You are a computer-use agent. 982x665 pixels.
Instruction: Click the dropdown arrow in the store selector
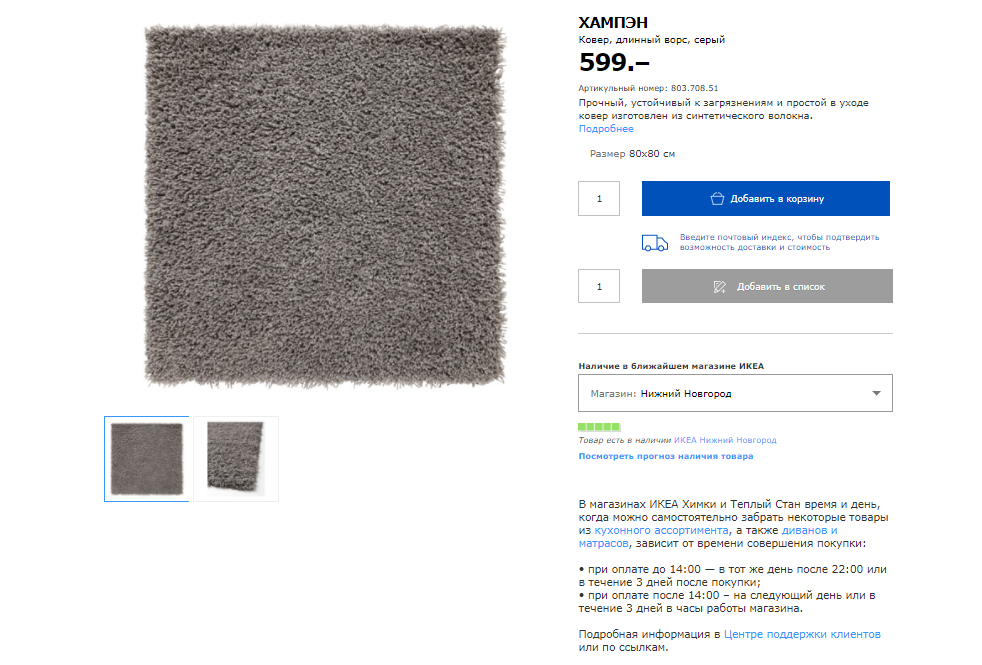[x=876, y=393]
